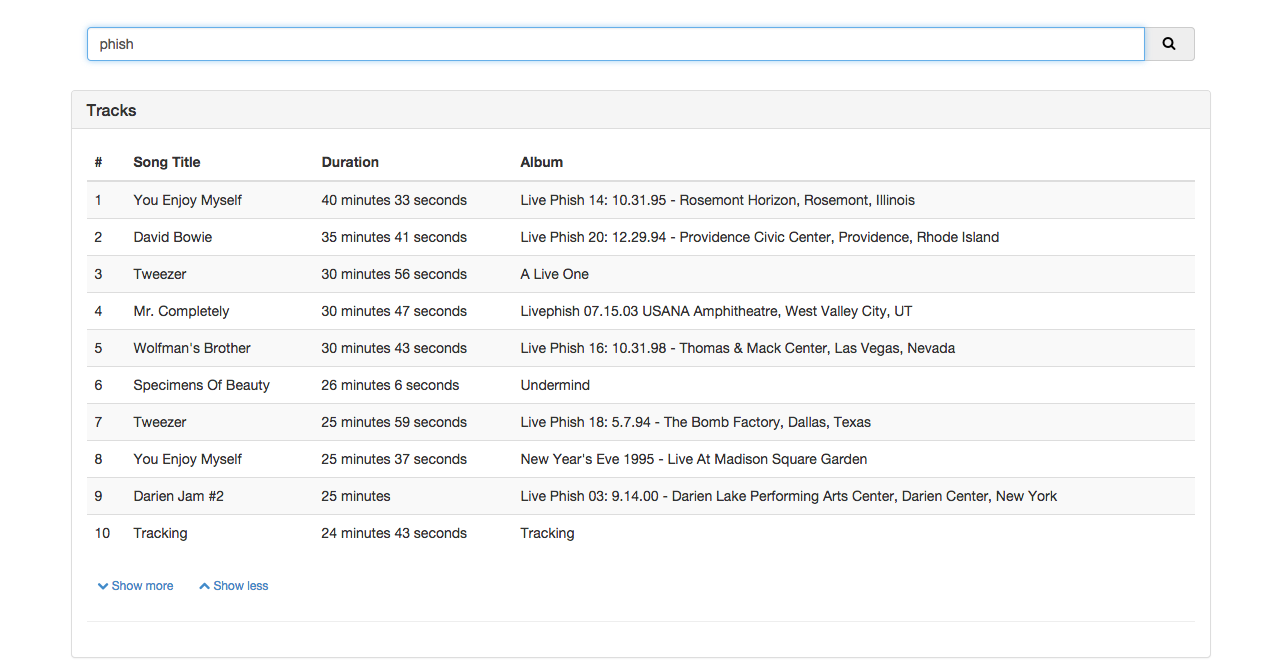Click duration "30 minutes 43 seconds"
The height and width of the screenshot is (672, 1278).
click(x=394, y=348)
